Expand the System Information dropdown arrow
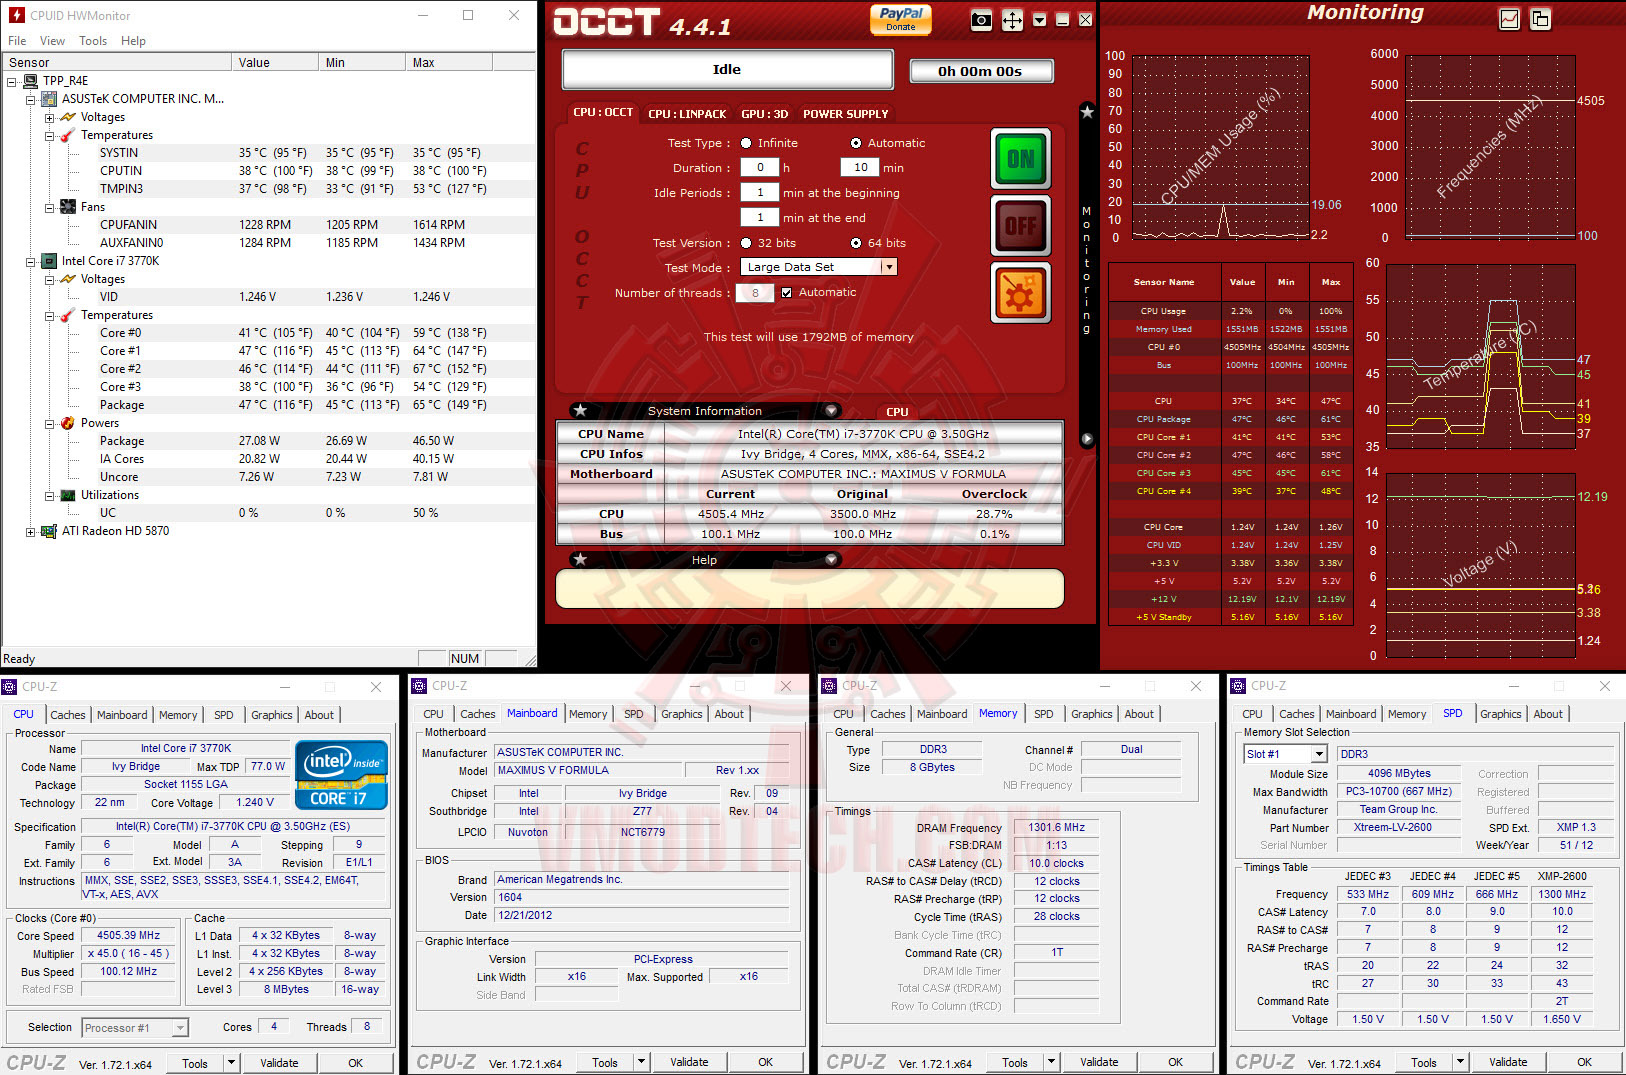Viewport: 1626px width, 1075px height. tap(831, 410)
